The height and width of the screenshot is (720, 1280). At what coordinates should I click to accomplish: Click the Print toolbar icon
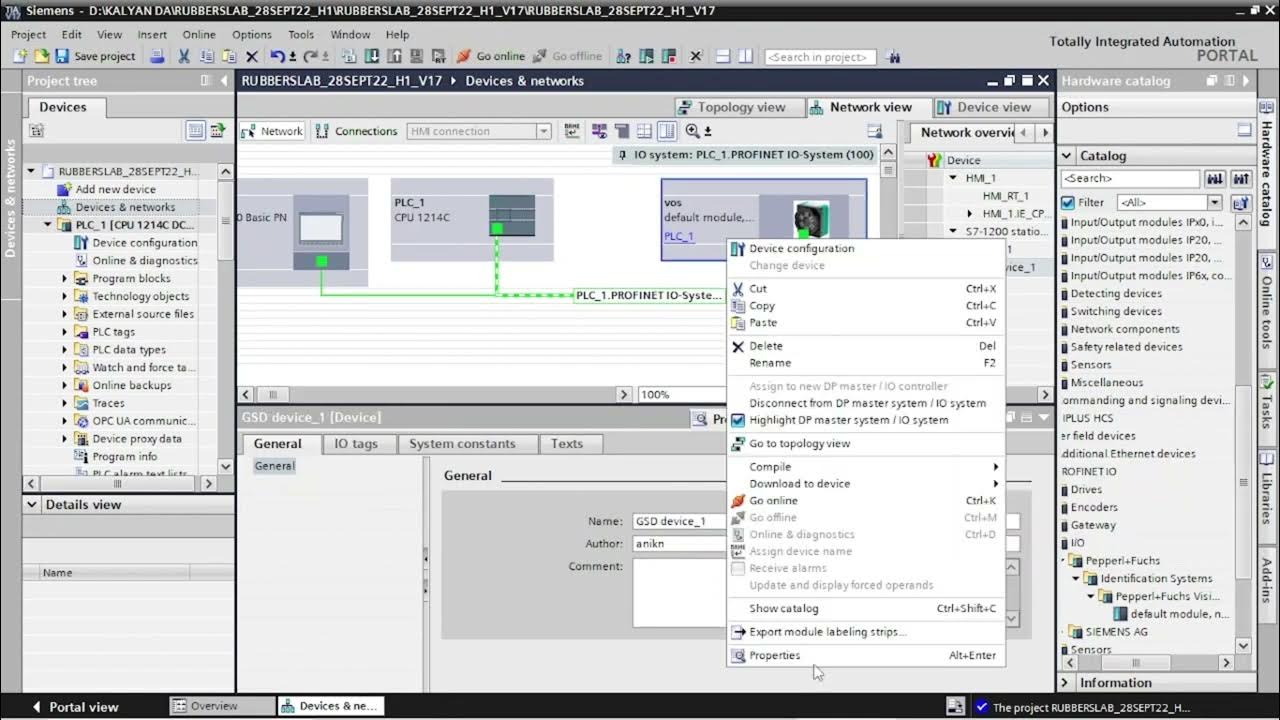click(157, 57)
